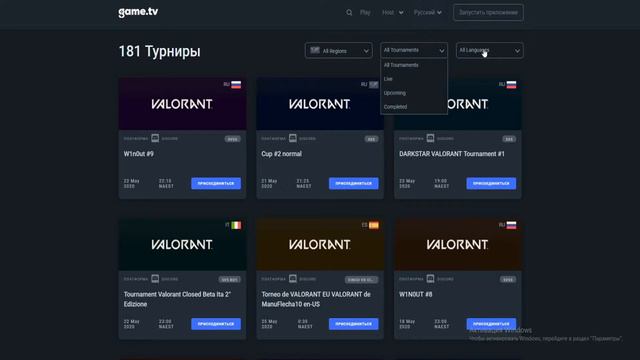Click the platform PC icon on Torneo de VALORANT card
This screenshot has height=360, width=640.
click(x=293, y=278)
